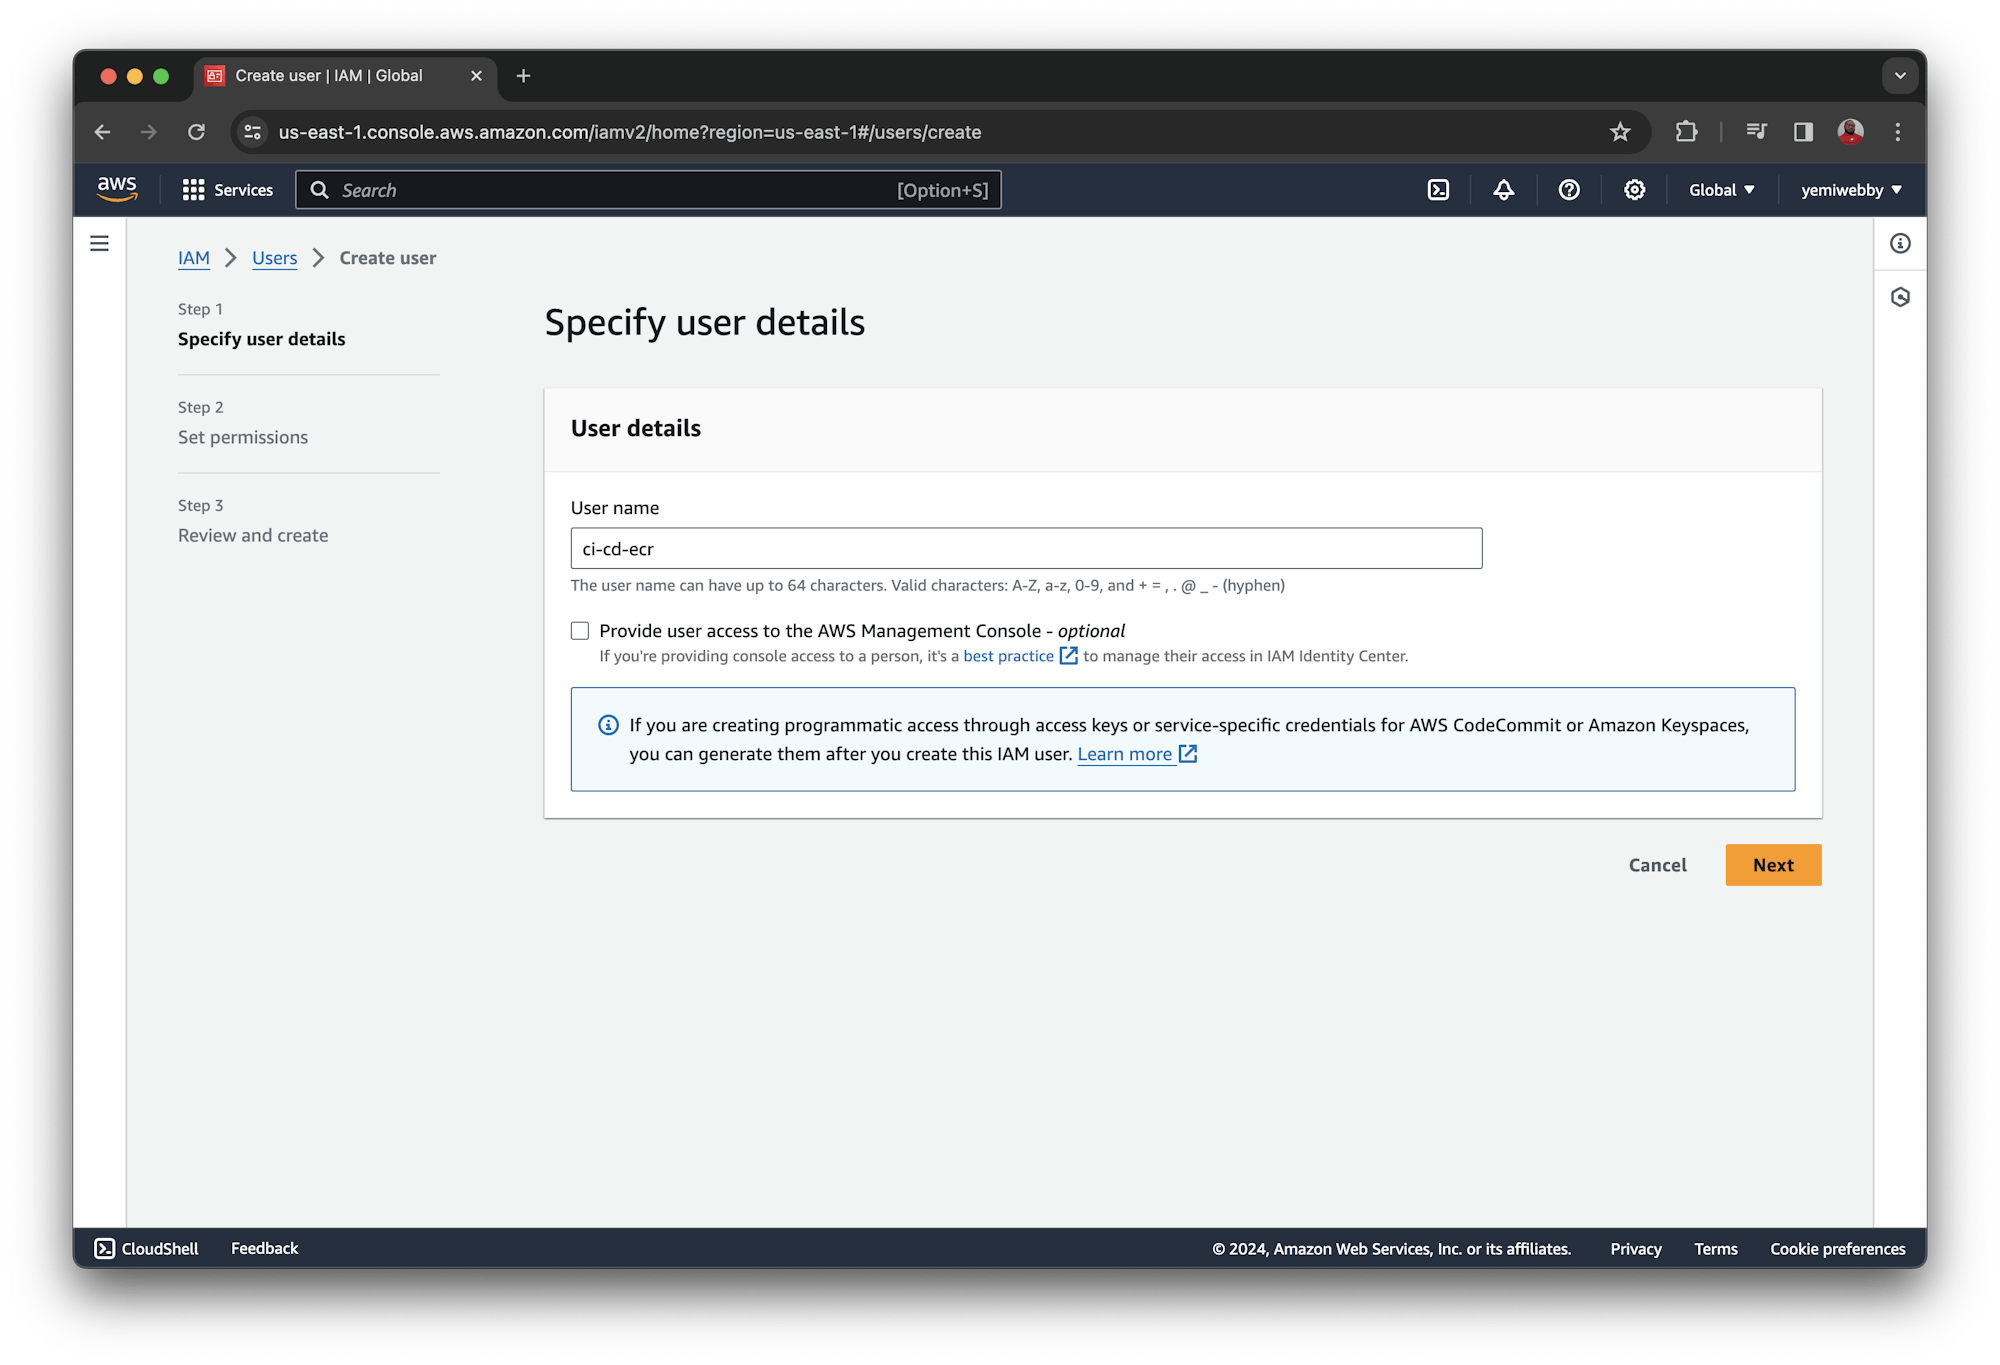Expand the yemiwebby account menu
The width and height of the screenshot is (2000, 1365).
click(x=1851, y=190)
